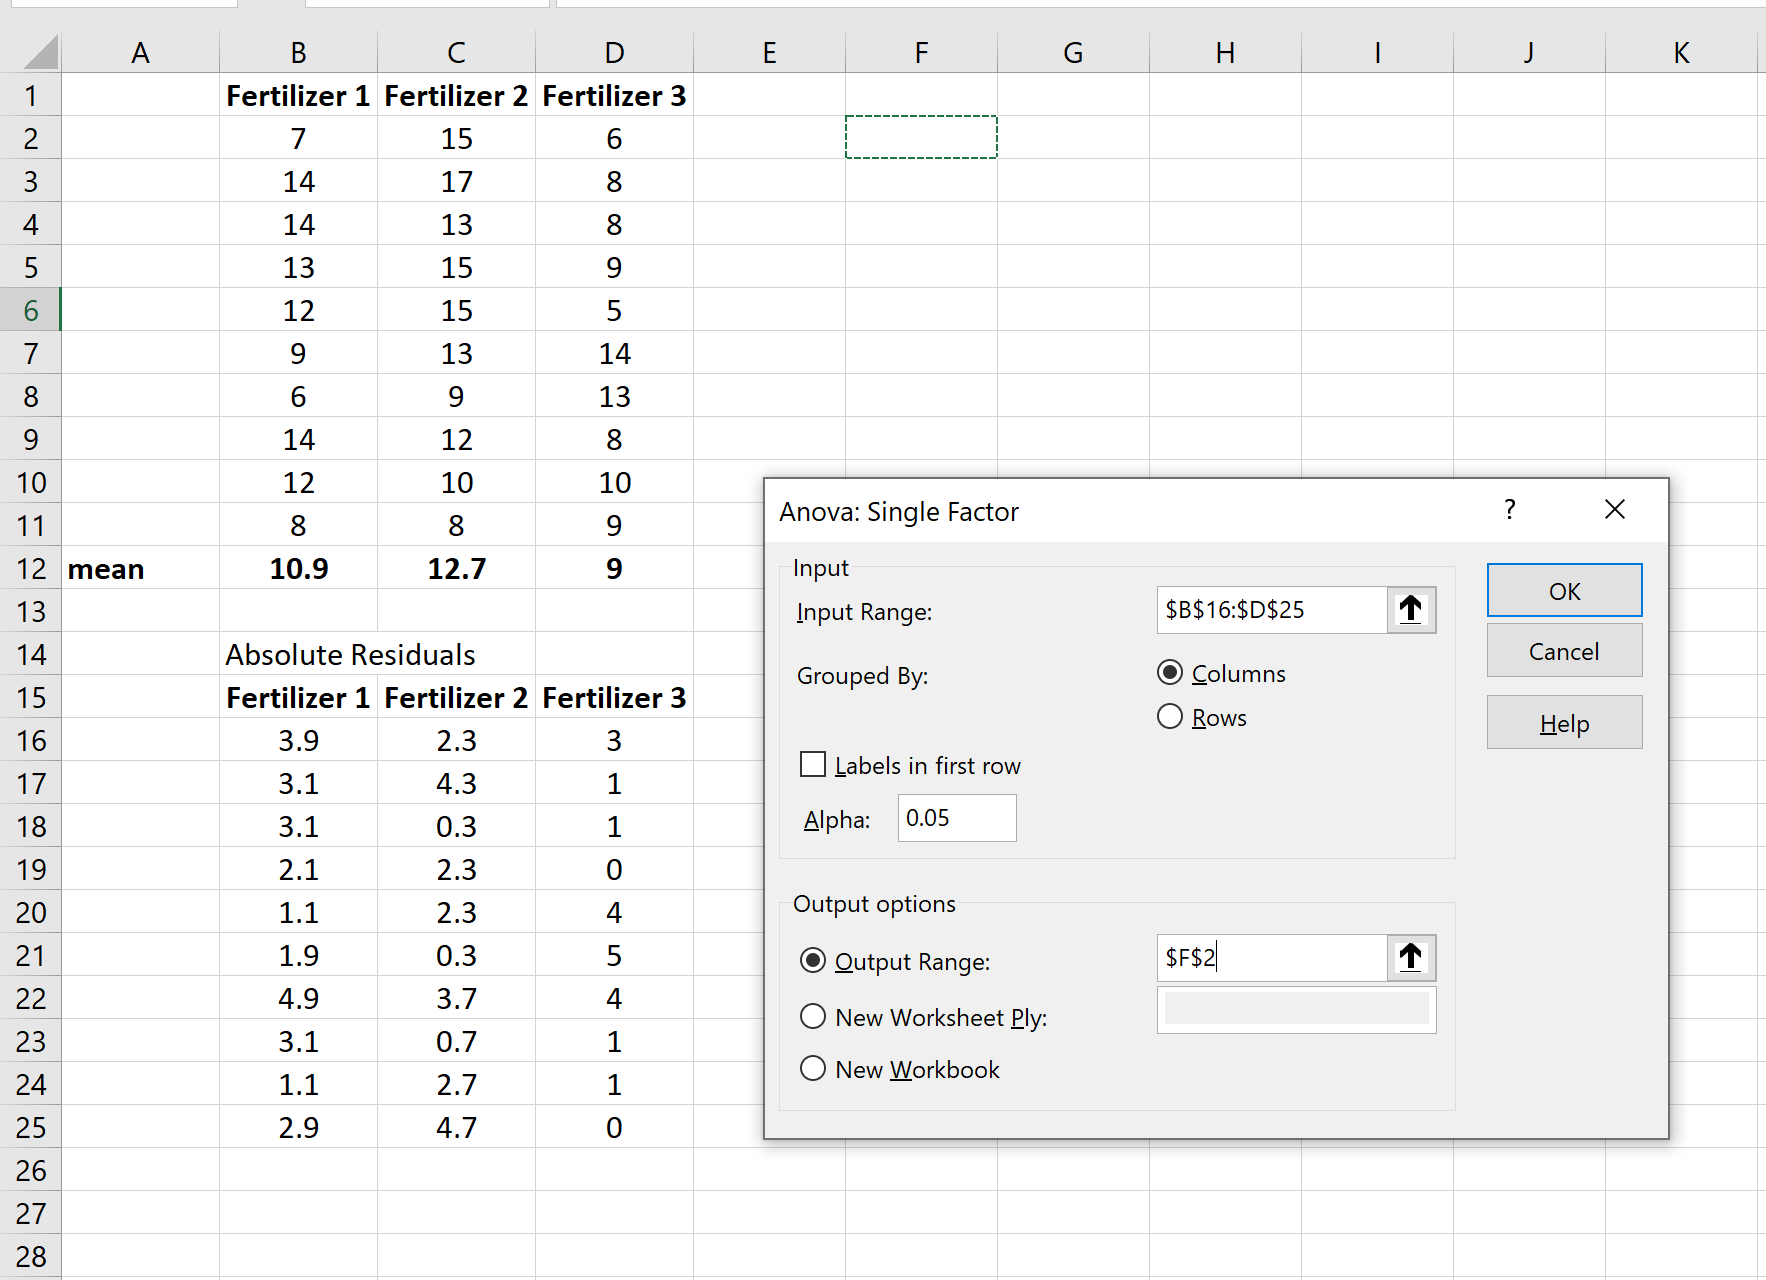
Task: Click cell B22 containing 4.9
Action: point(298,998)
